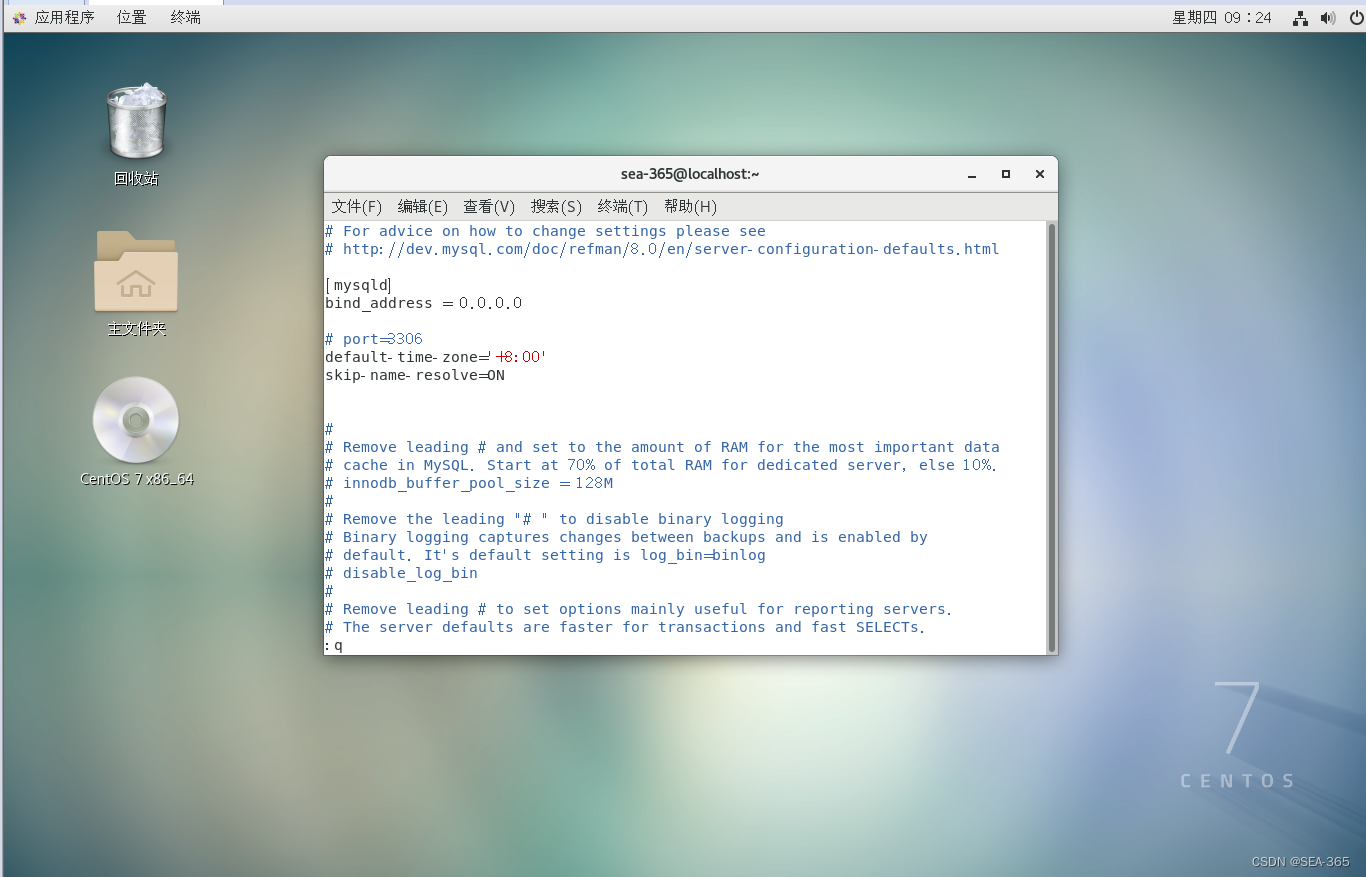Viewport: 1366px width, 877px height.
Task: Click the 'server defaults are faster' line
Action: (625, 627)
